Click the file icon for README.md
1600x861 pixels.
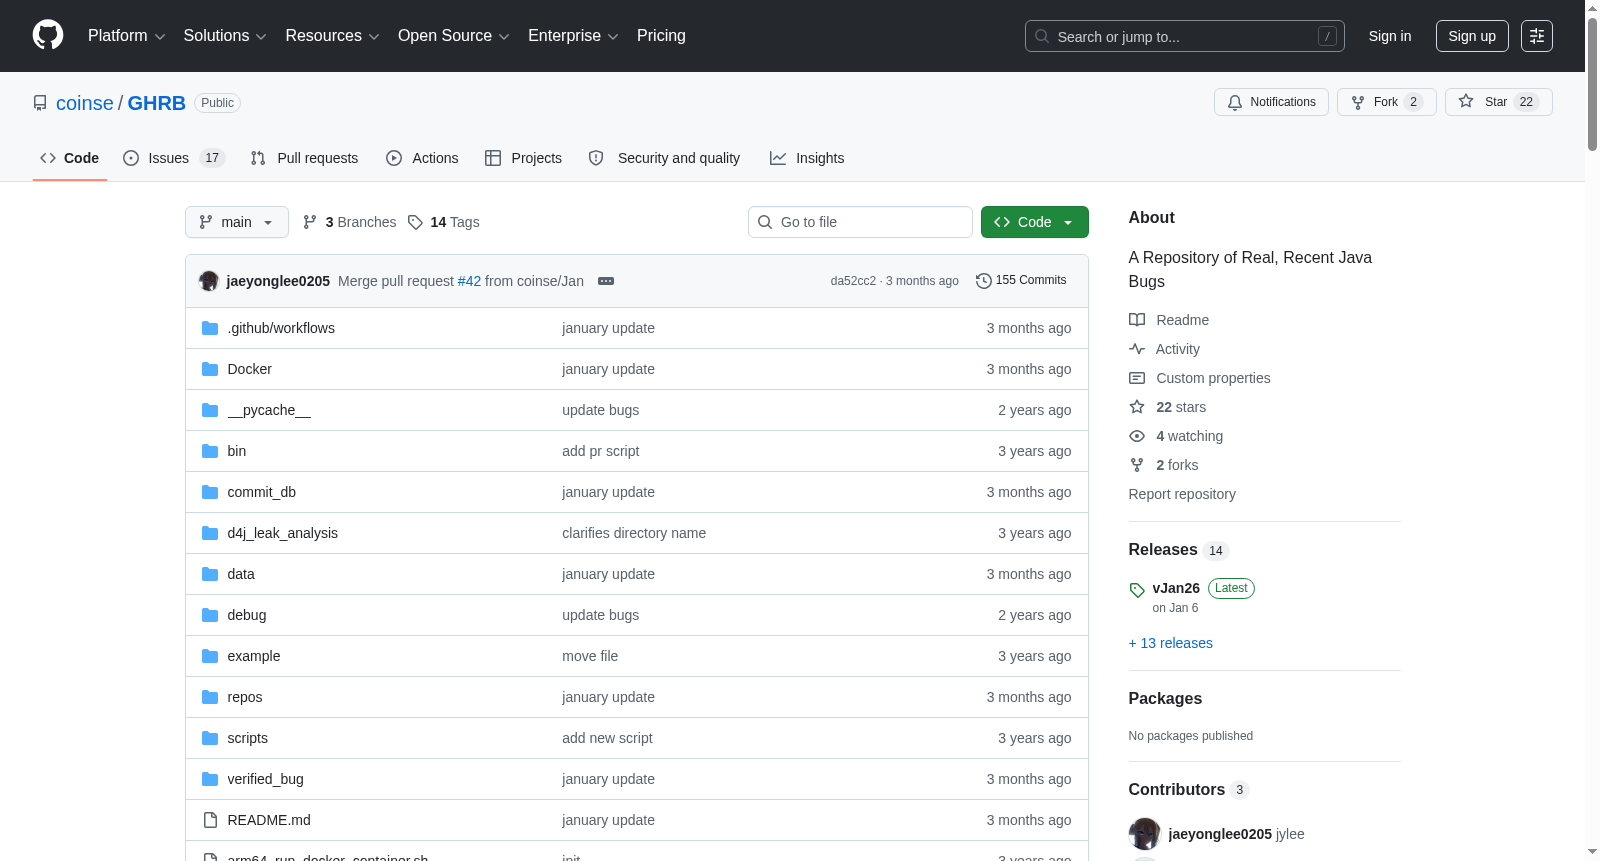pyautogui.click(x=210, y=820)
